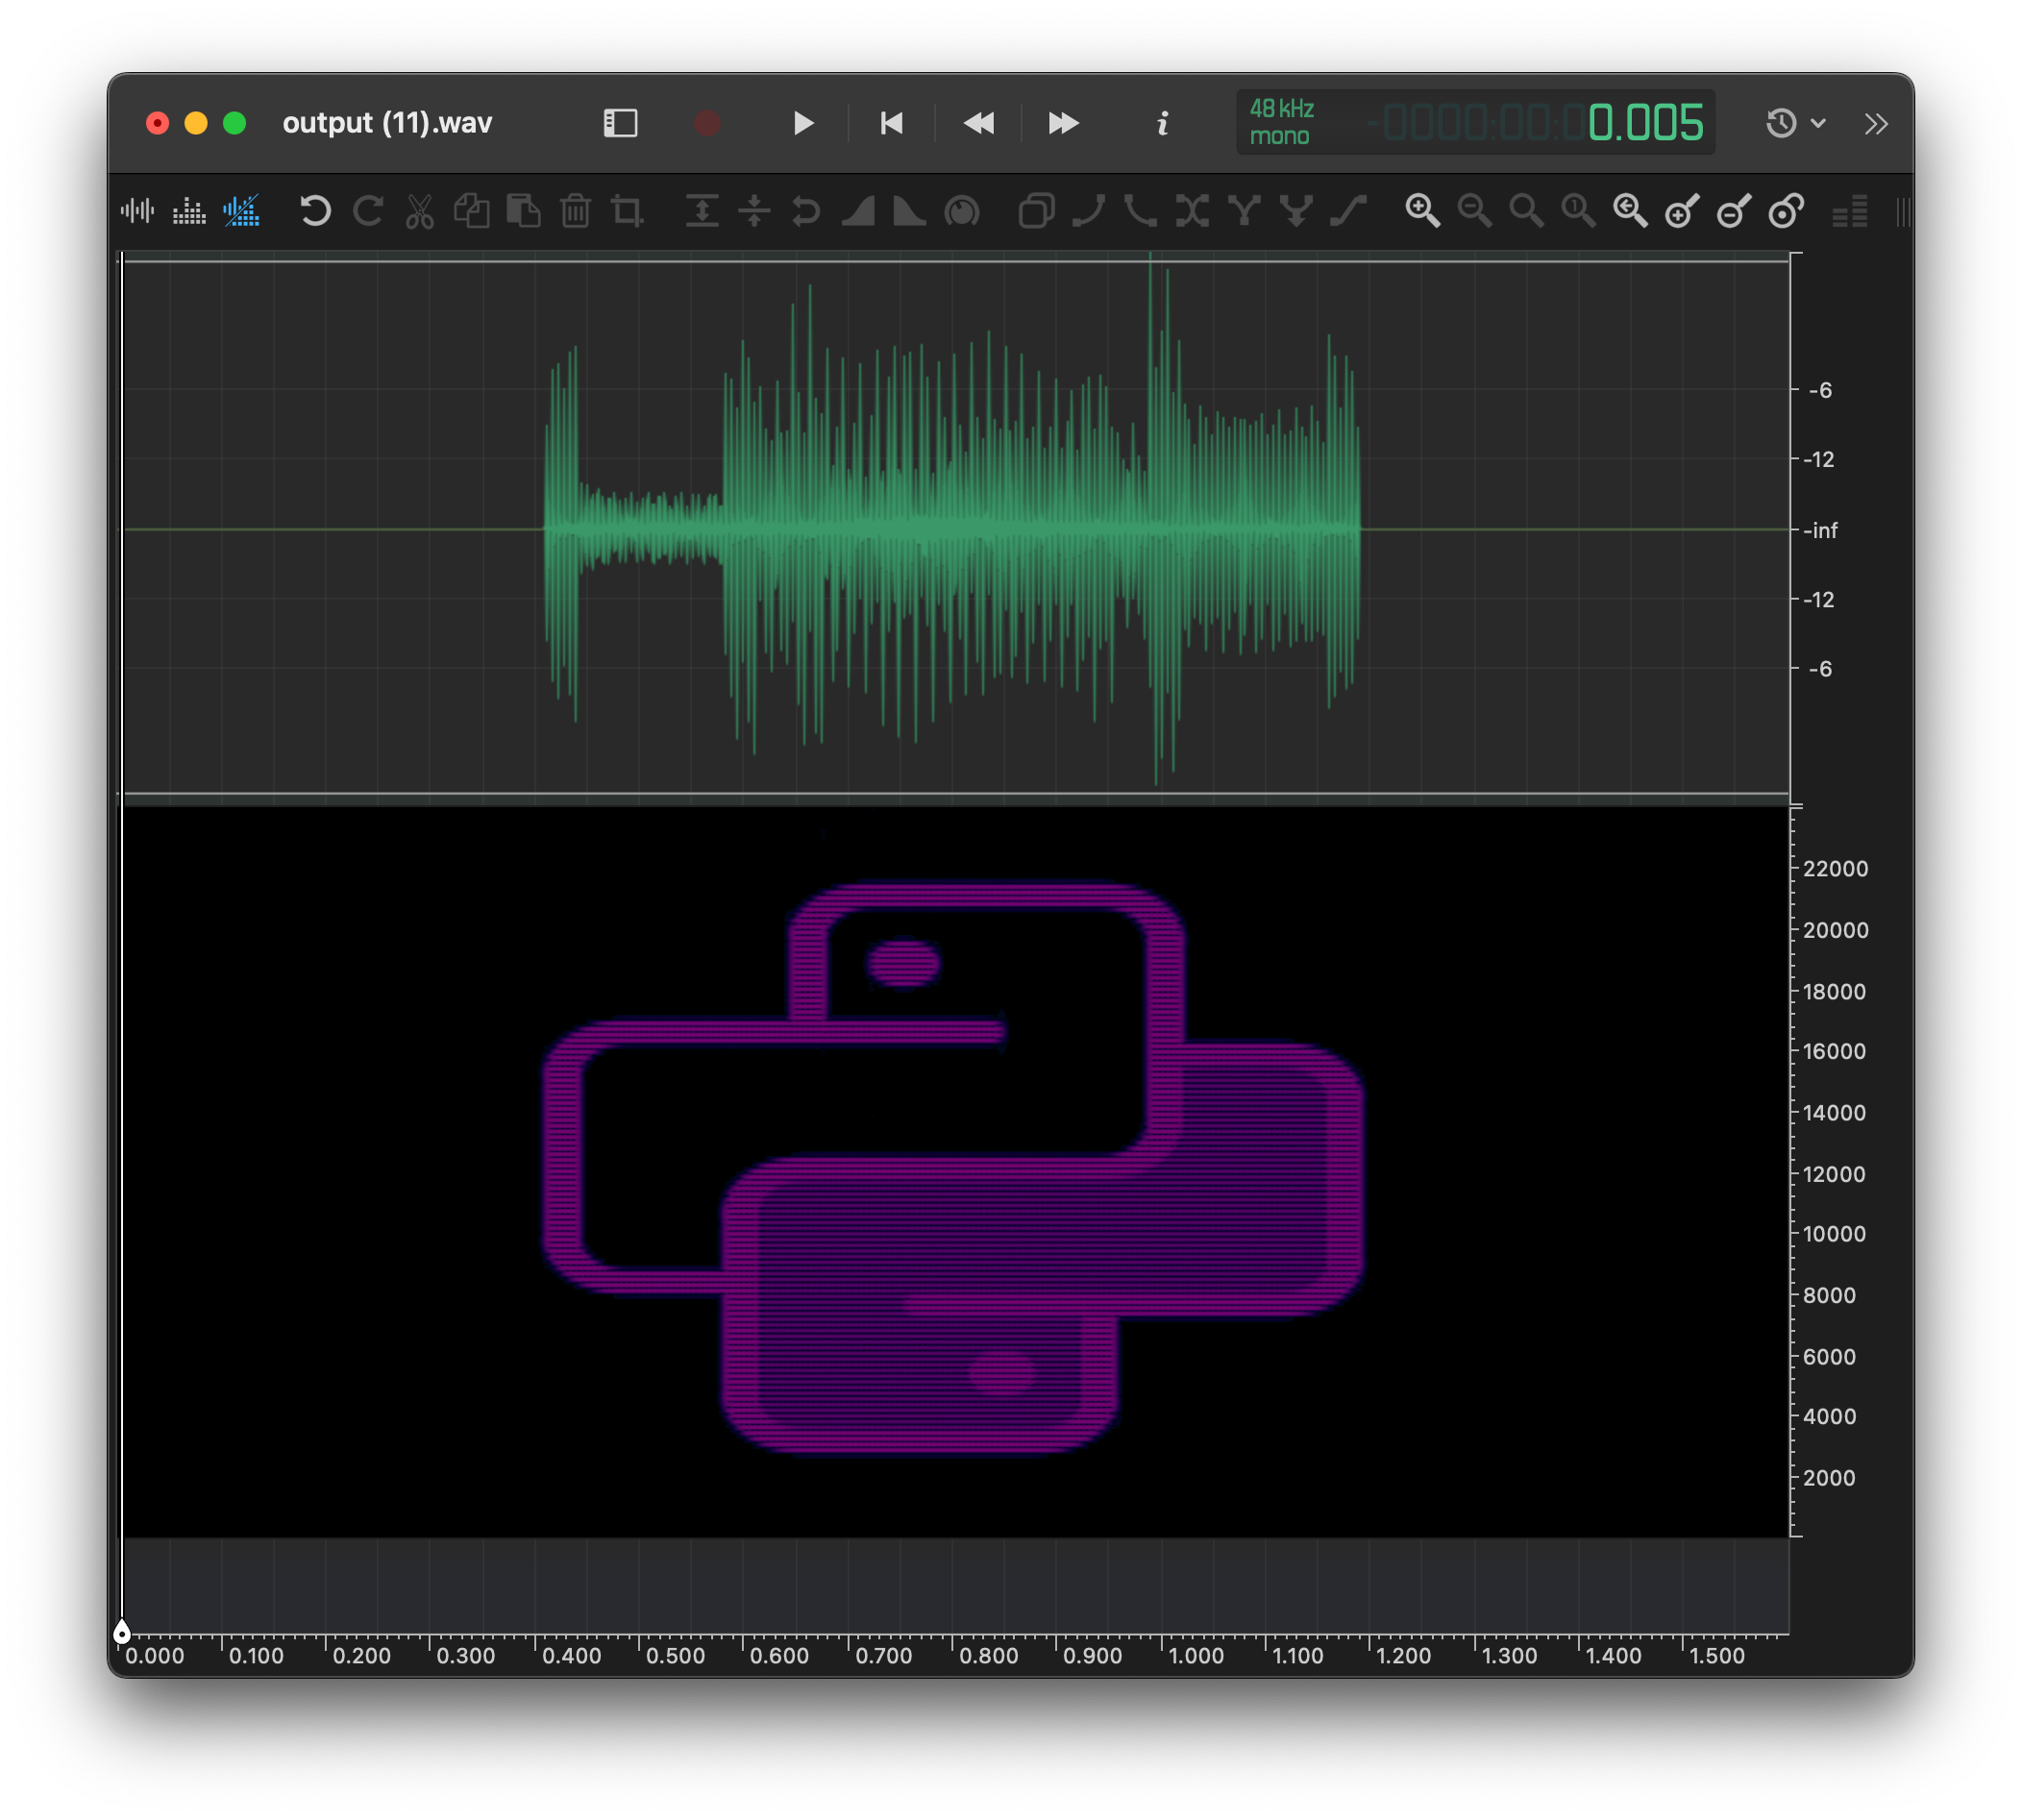Click the vertical zoom in plus icon
The width and height of the screenshot is (2022, 1820).
[1682, 211]
